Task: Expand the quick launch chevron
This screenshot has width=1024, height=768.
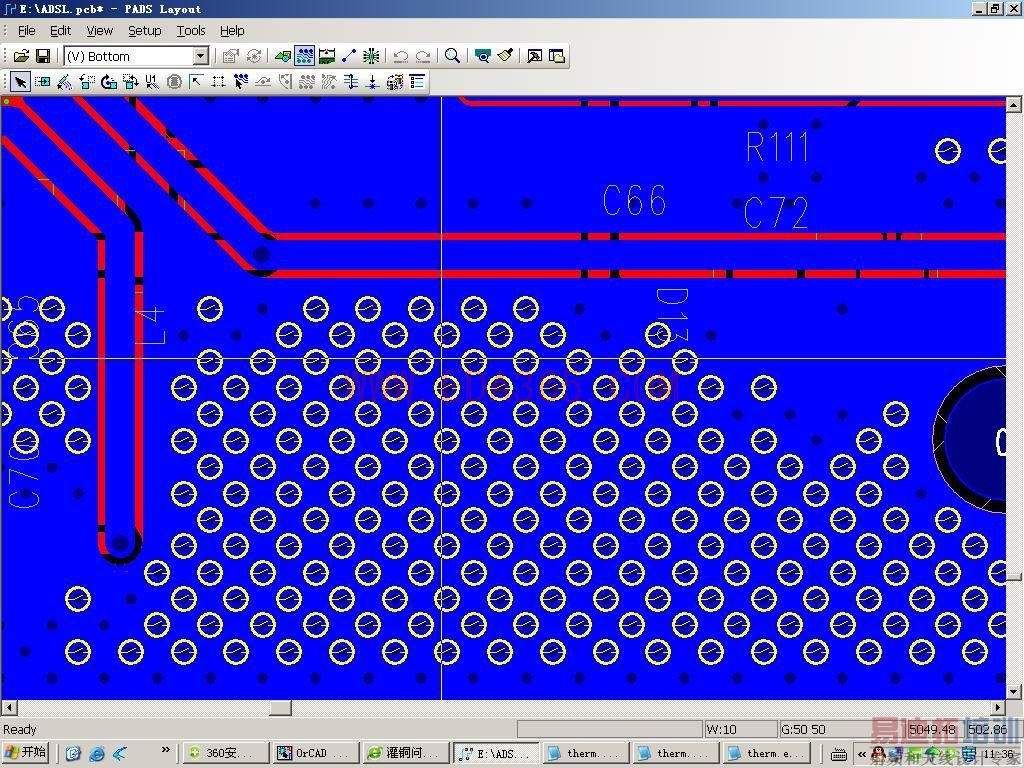Action: (x=165, y=750)
